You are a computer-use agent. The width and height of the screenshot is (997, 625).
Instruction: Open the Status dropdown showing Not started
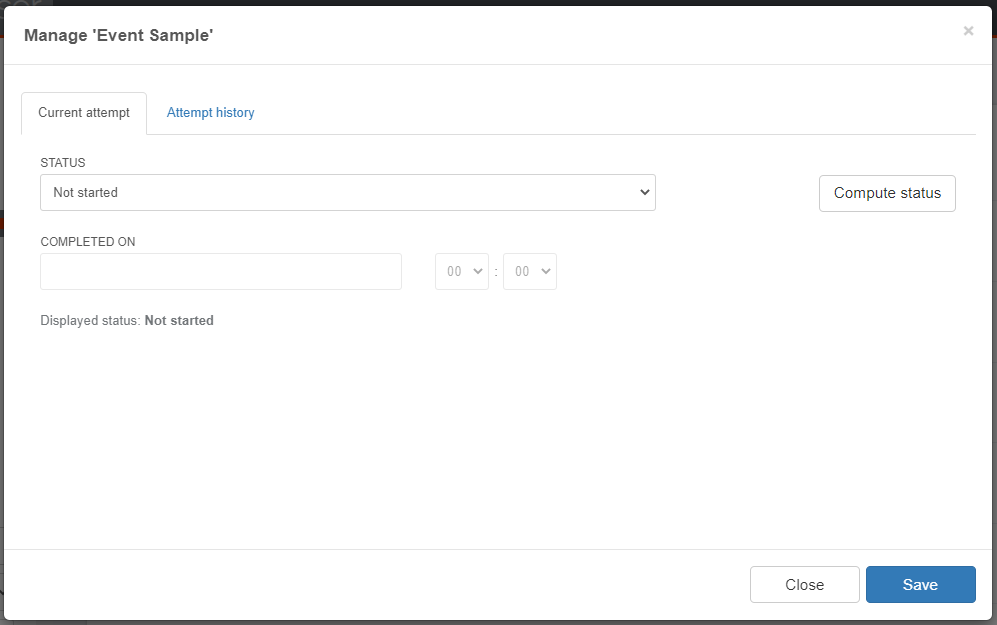(348, 193)
